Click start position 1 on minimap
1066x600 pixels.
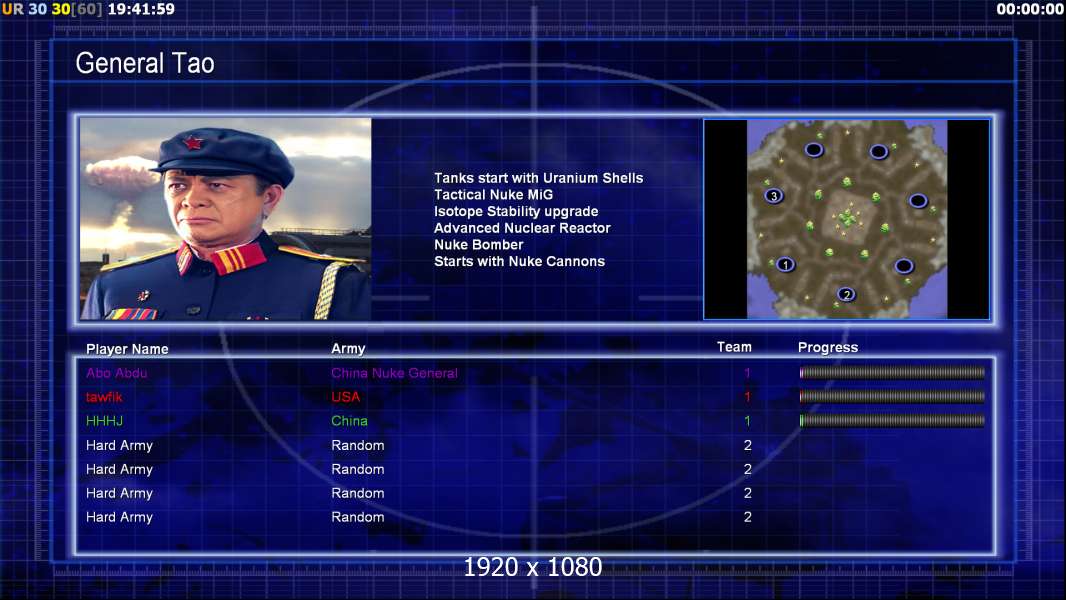[785, 264]
